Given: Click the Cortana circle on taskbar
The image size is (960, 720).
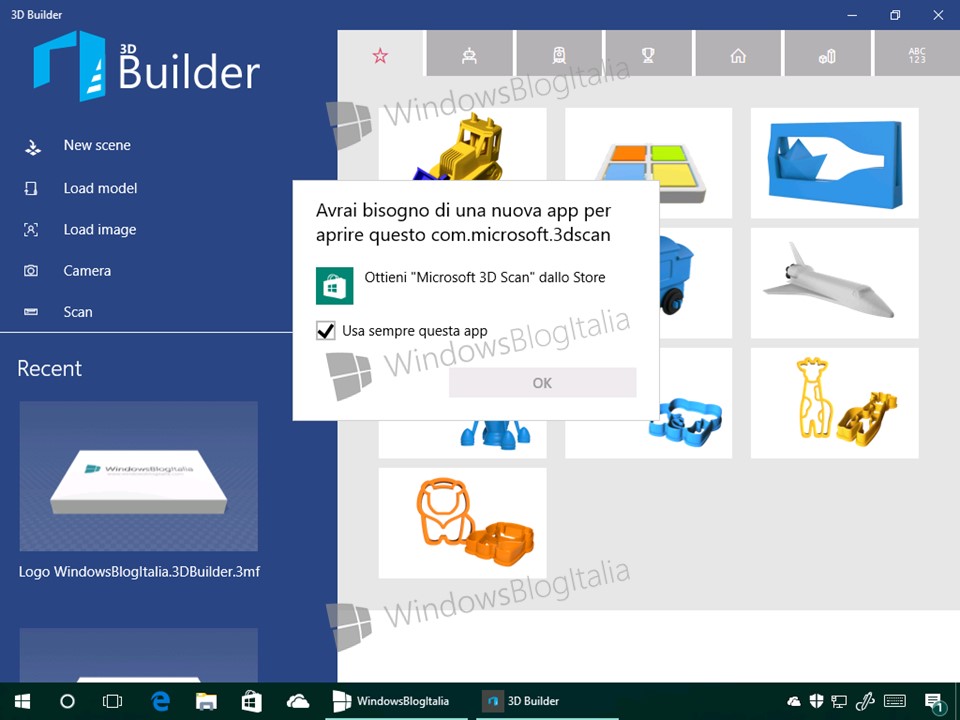Looking at the screenshot, I should [x=67, y=702].
